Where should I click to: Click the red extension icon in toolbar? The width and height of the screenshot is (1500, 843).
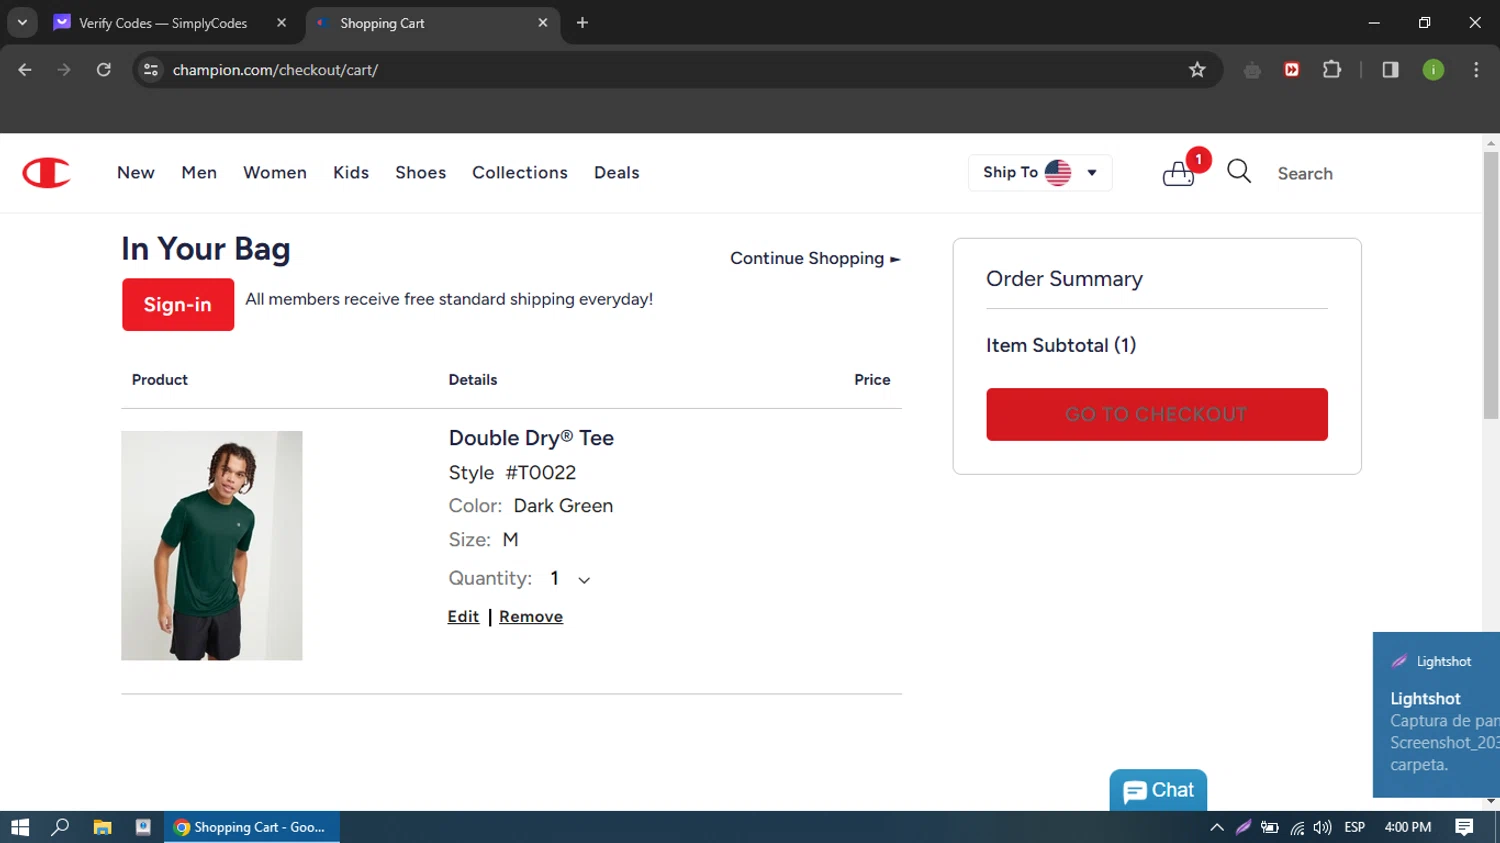(1292, 70)
